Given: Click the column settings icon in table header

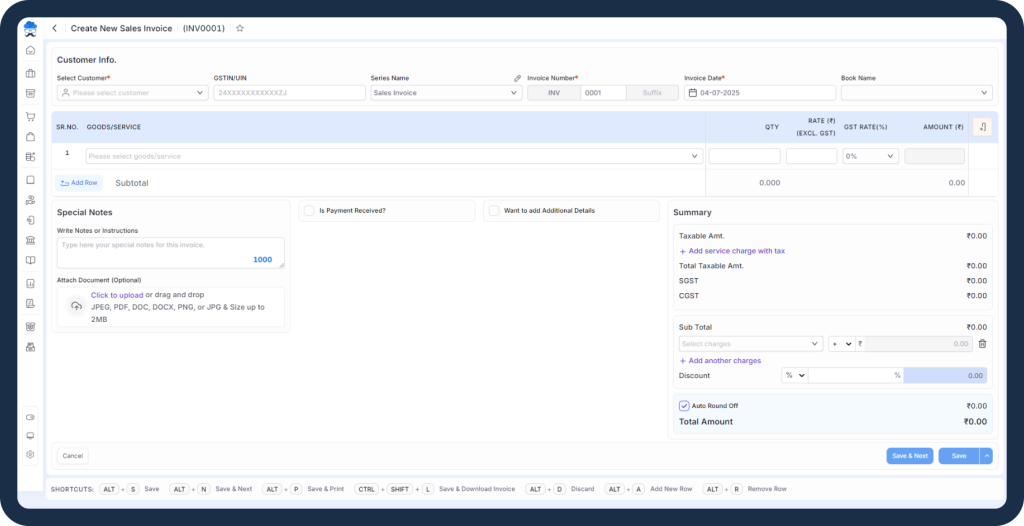Looking at the screenshot, I should click(982, 127).
